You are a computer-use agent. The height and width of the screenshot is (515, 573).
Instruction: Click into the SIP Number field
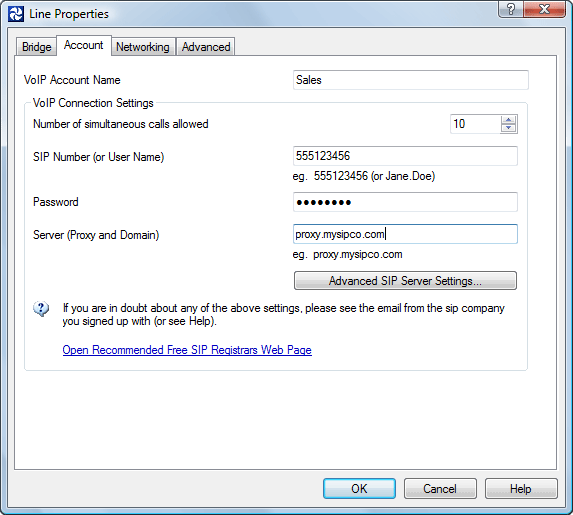[x=405, y=156]
